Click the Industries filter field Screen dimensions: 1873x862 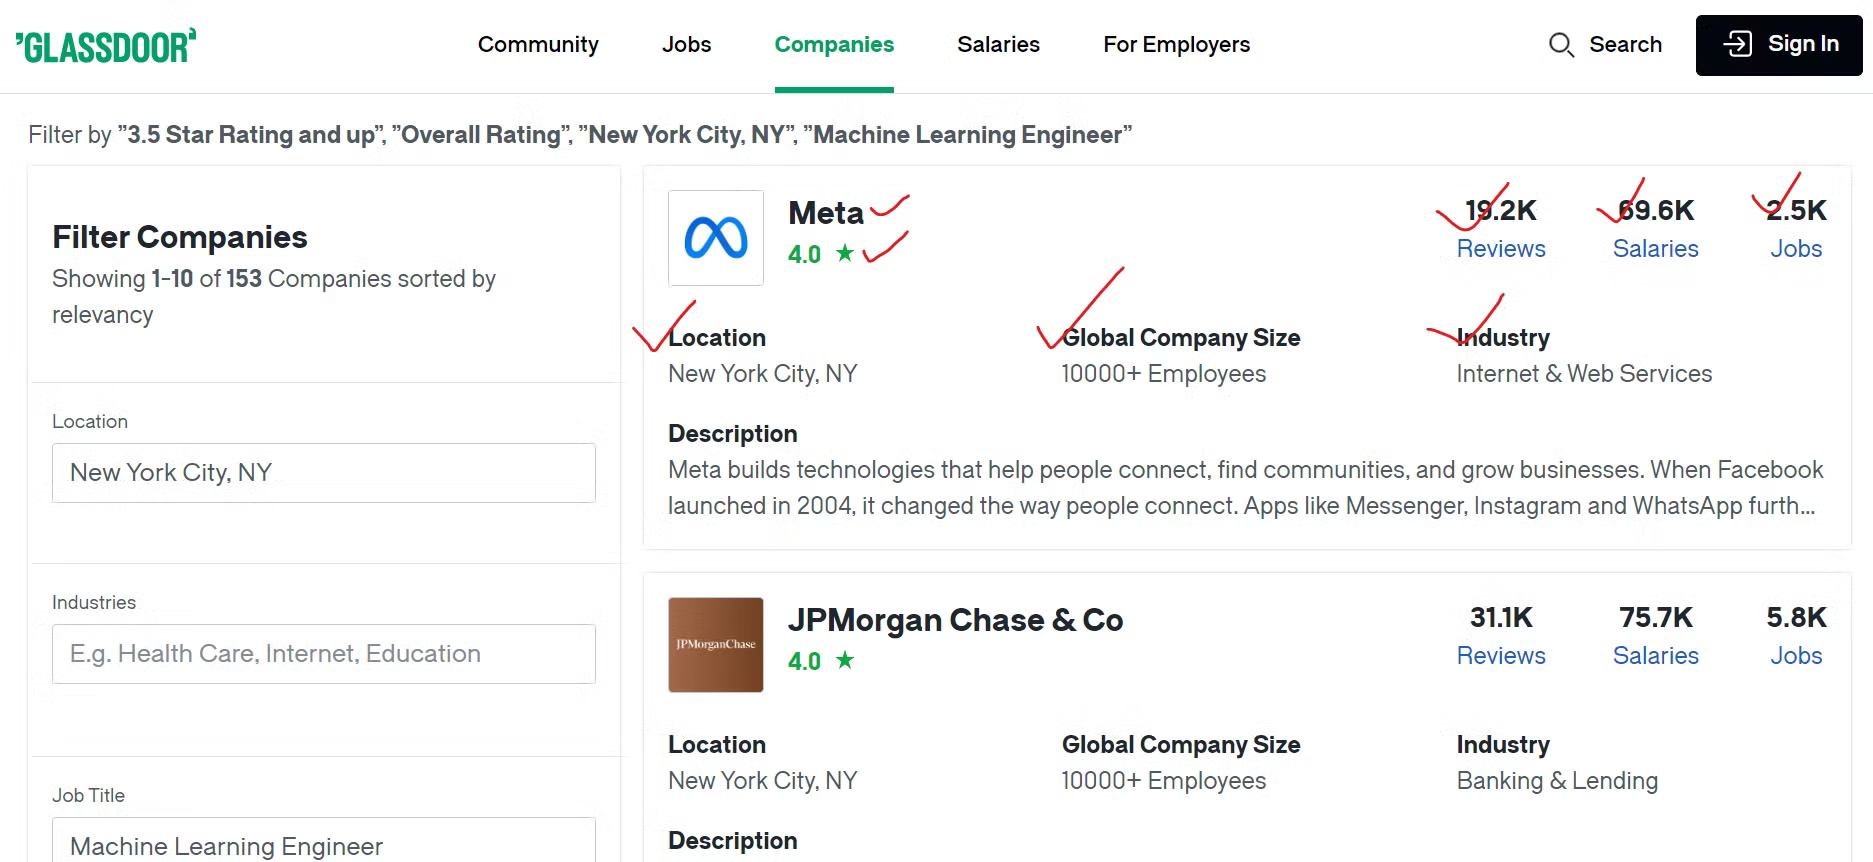pos(322,653)
